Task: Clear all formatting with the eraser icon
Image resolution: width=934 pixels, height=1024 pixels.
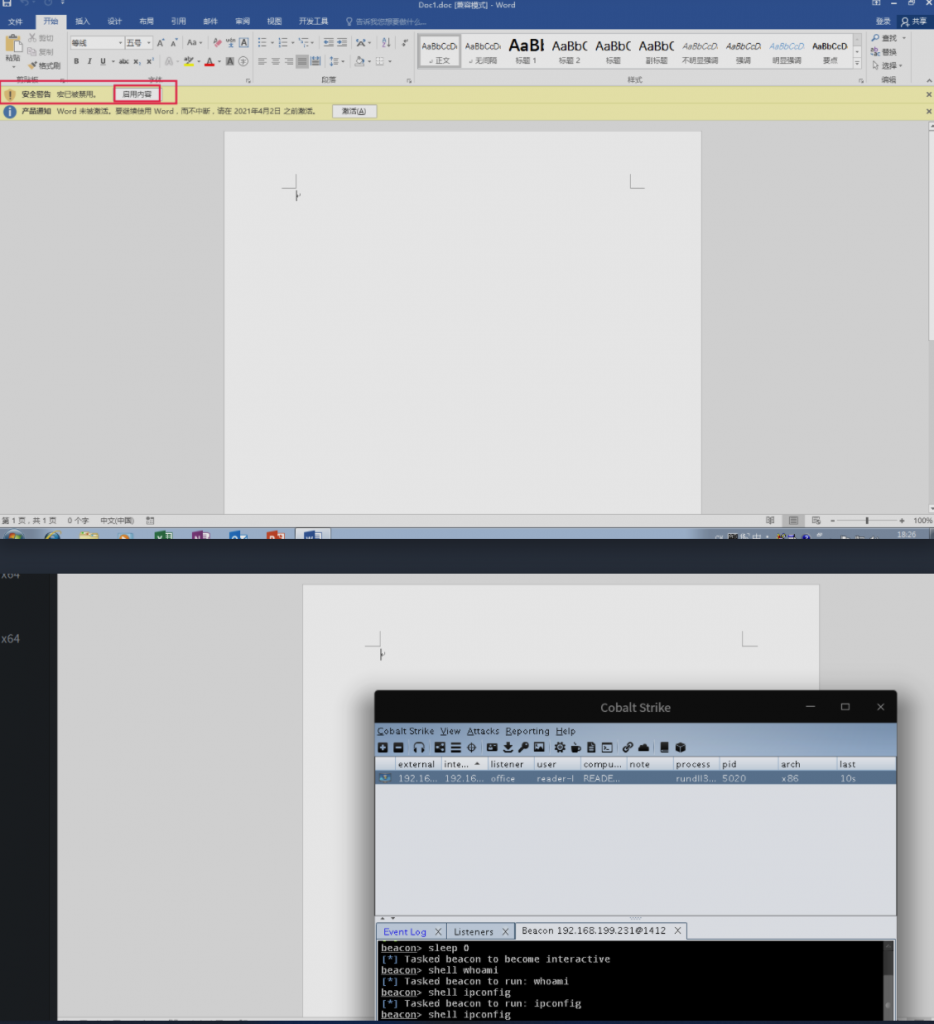Action: pyautogui.click(x=217, y=42)
